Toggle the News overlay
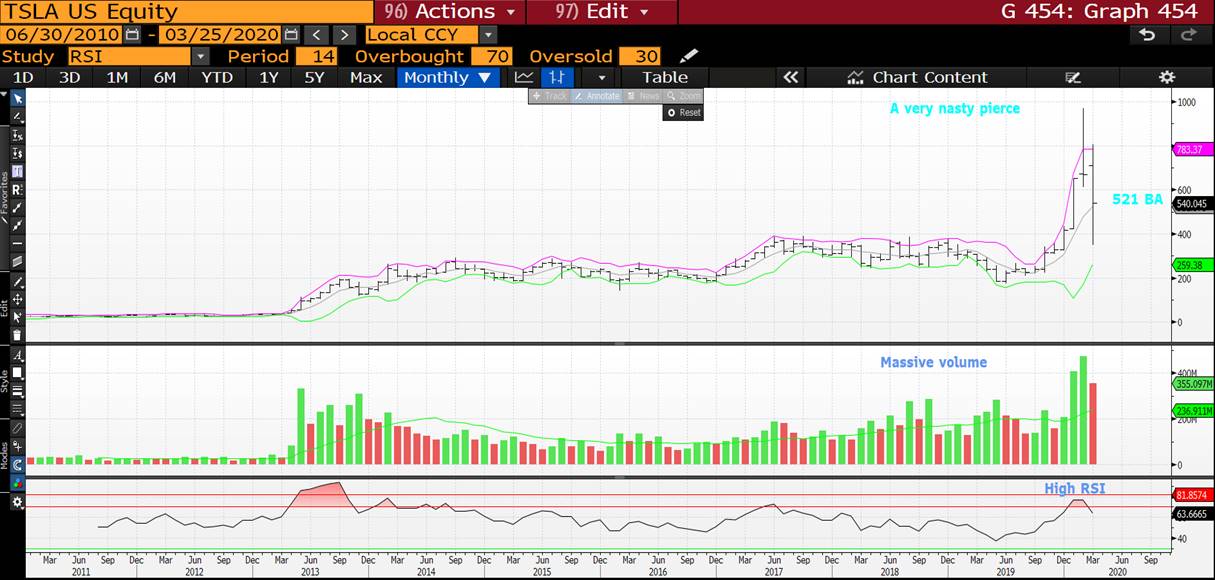Viewport: 1215px width, 580px height. [x=643, y=96]
